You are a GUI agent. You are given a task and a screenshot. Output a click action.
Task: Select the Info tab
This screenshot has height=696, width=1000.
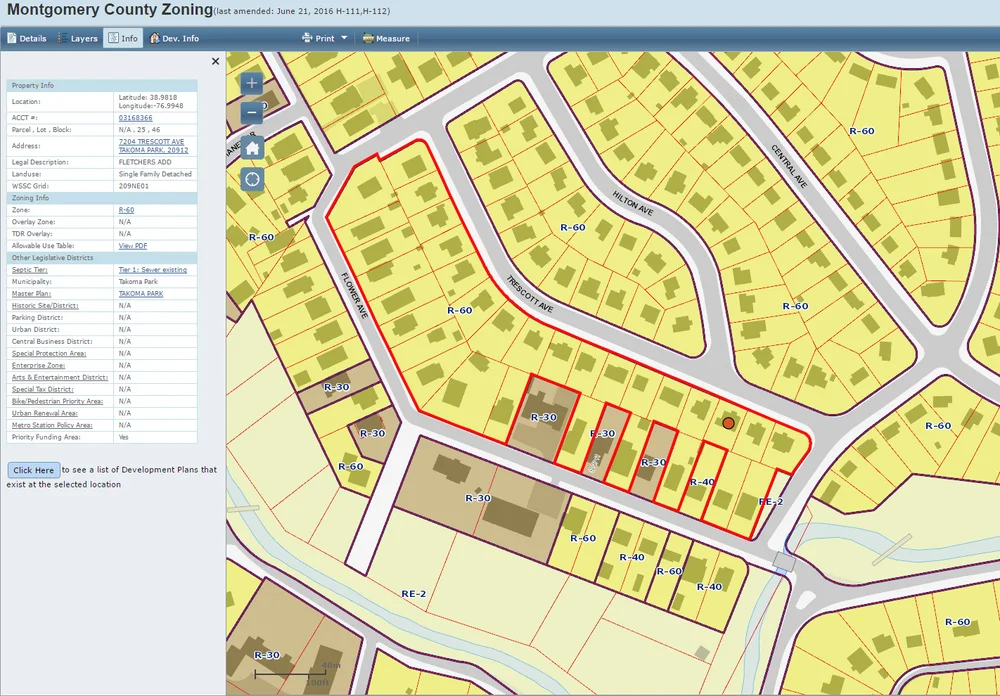[122, 38]
